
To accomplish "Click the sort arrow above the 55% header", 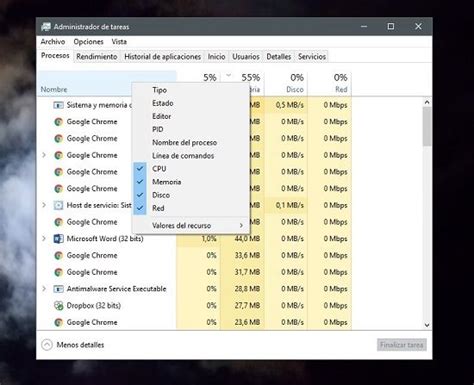I will 229,75.
